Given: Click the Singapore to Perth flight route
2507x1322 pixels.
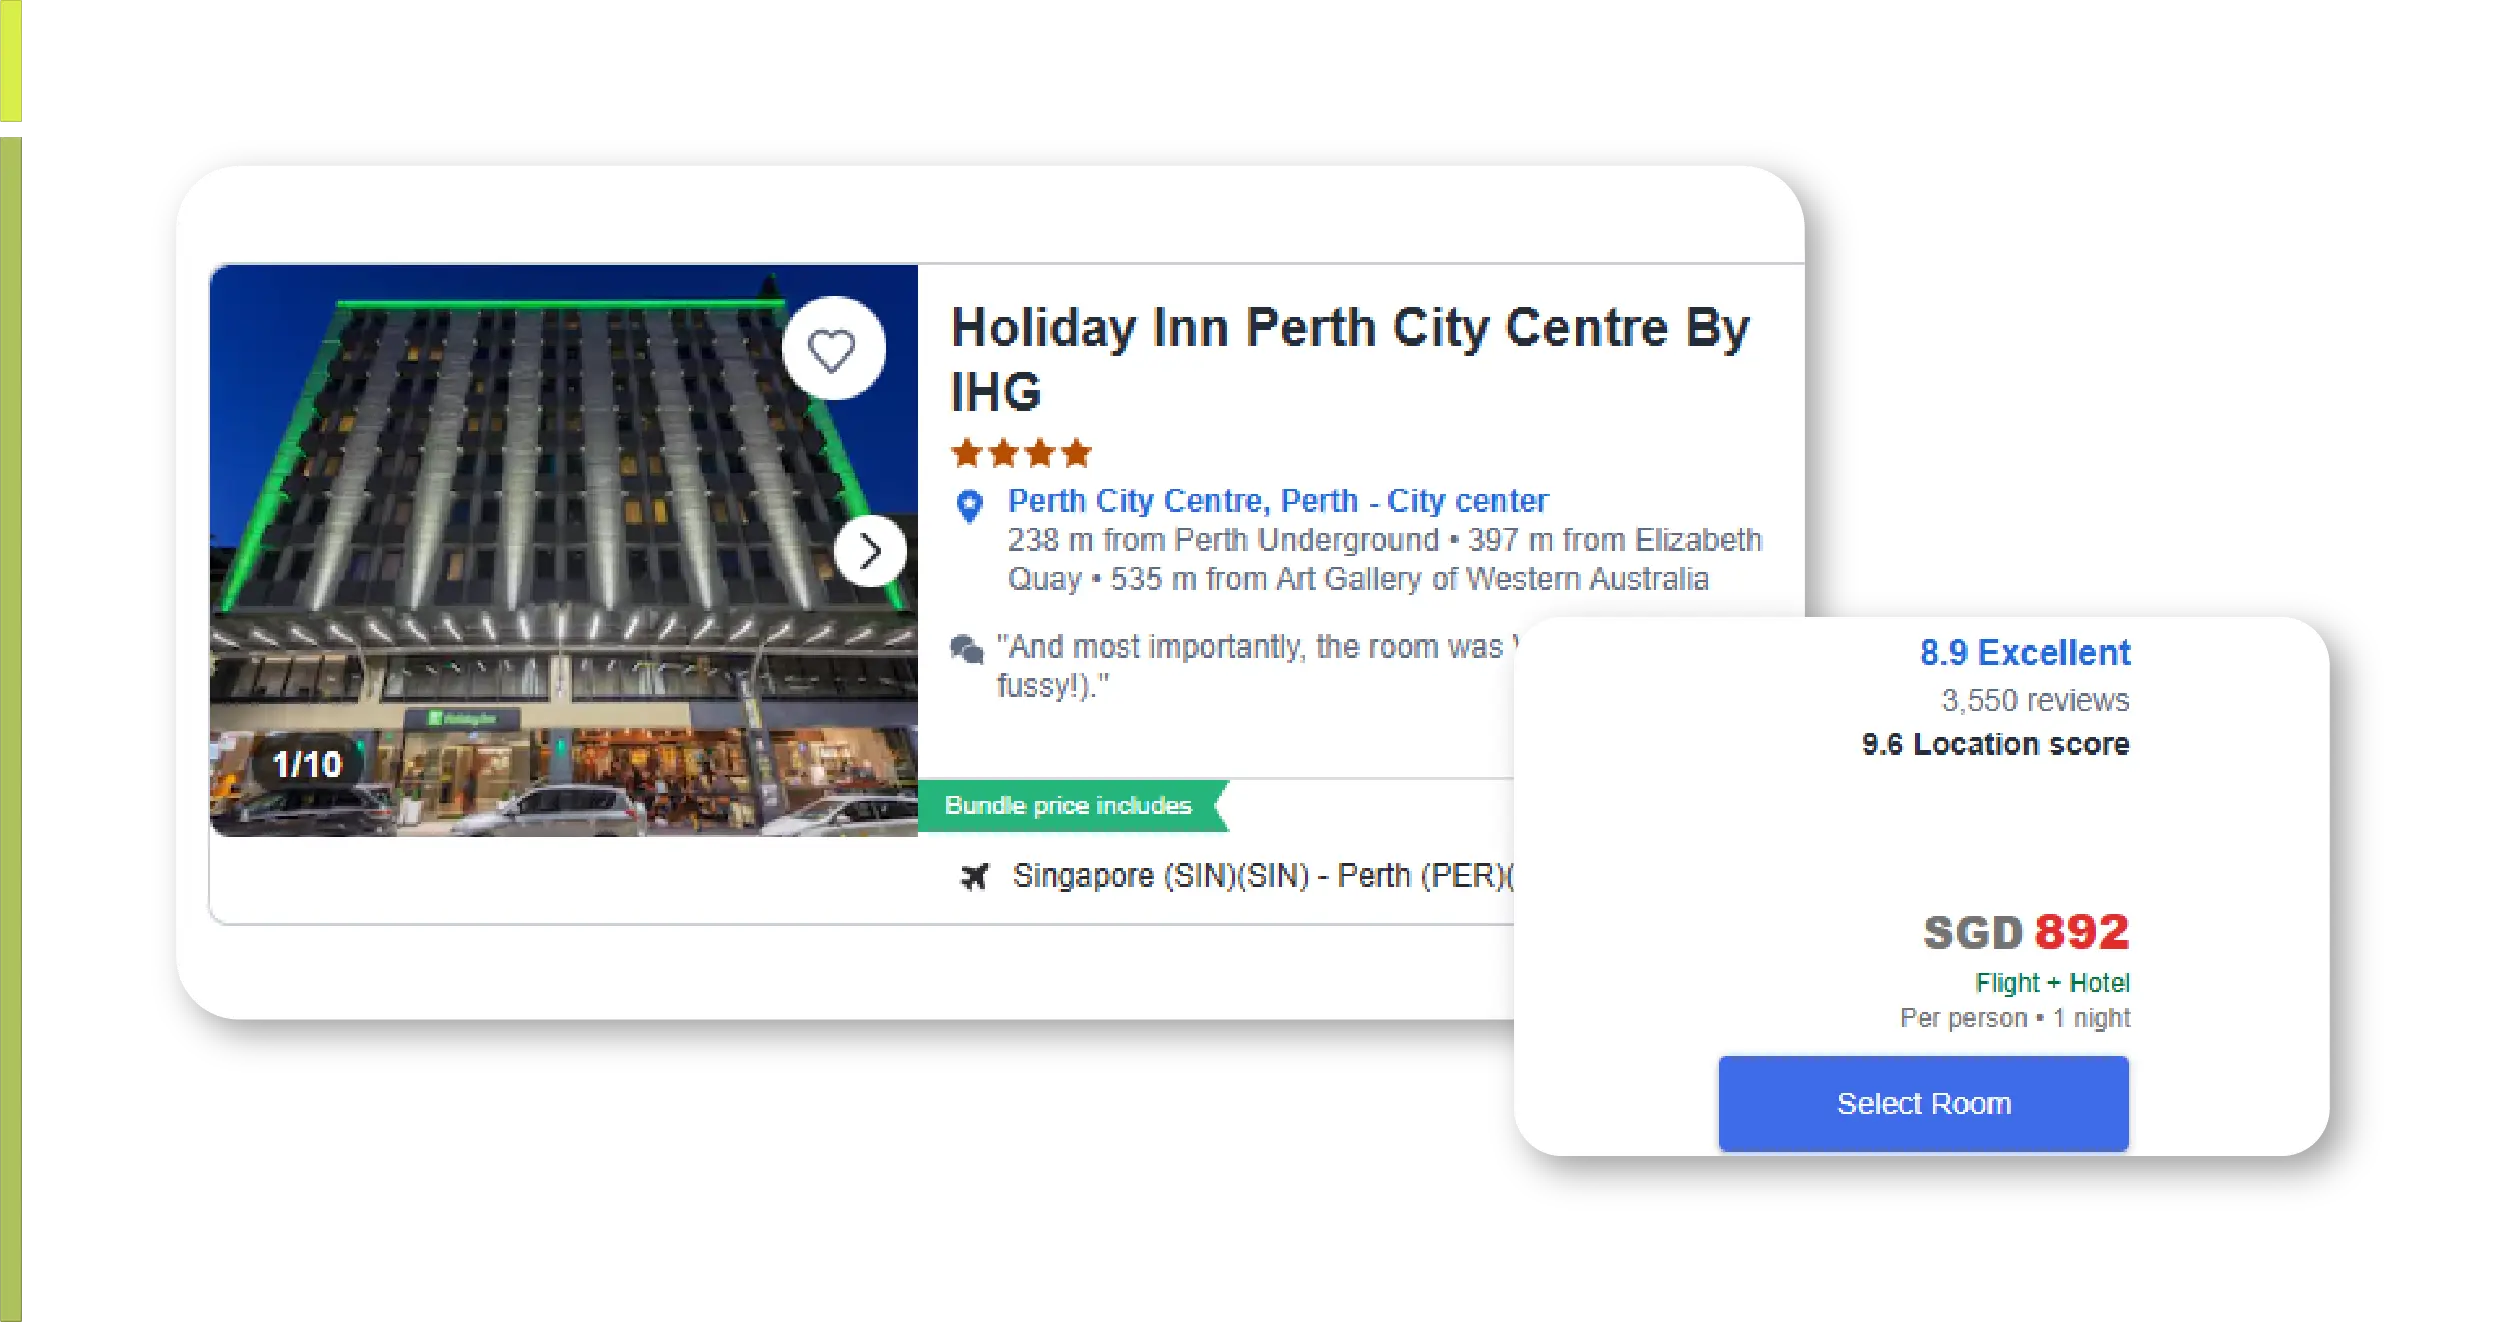Looking at the screenshot, I should point(1262,876).
